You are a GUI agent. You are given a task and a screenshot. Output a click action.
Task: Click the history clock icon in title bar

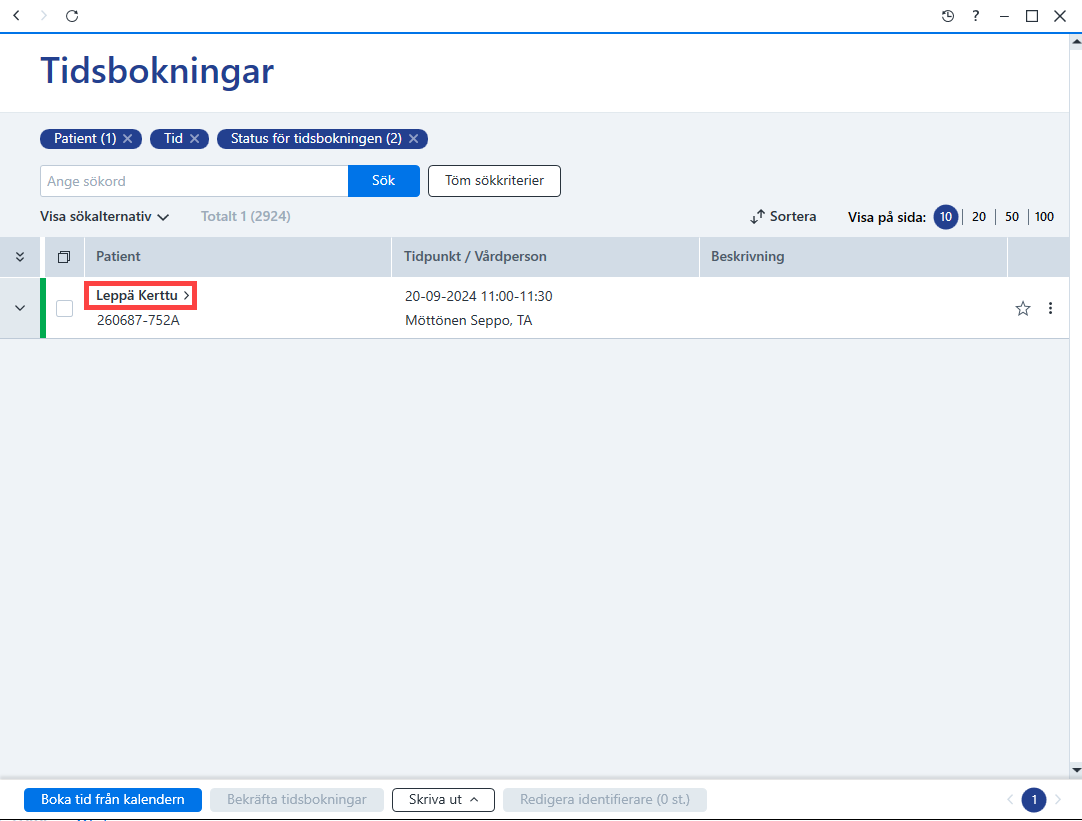point(948,16)
